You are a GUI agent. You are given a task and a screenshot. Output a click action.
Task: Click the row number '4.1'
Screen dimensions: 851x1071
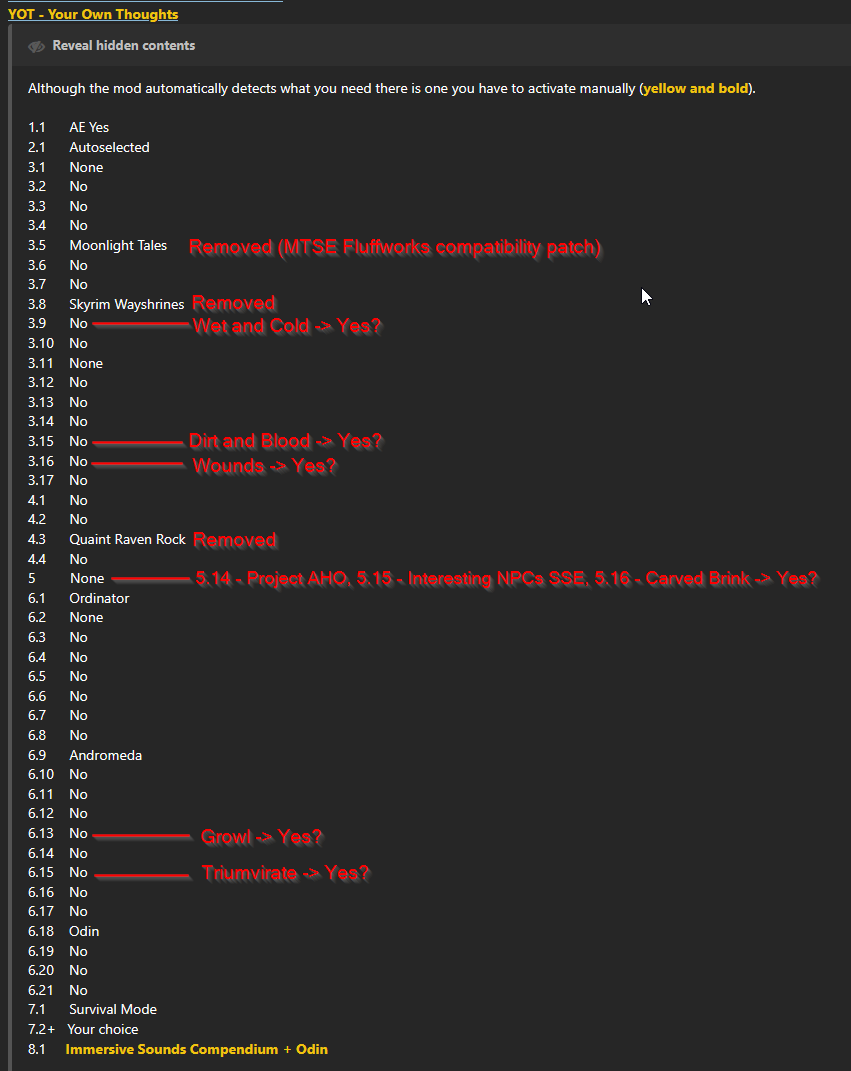click(37, 500)
